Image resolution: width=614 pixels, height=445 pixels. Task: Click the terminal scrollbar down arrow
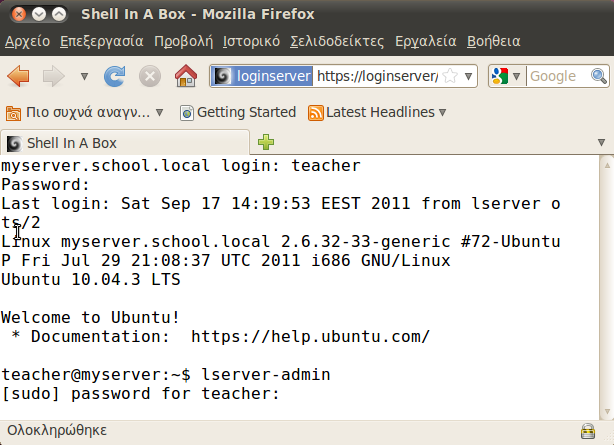pos(607,411)
